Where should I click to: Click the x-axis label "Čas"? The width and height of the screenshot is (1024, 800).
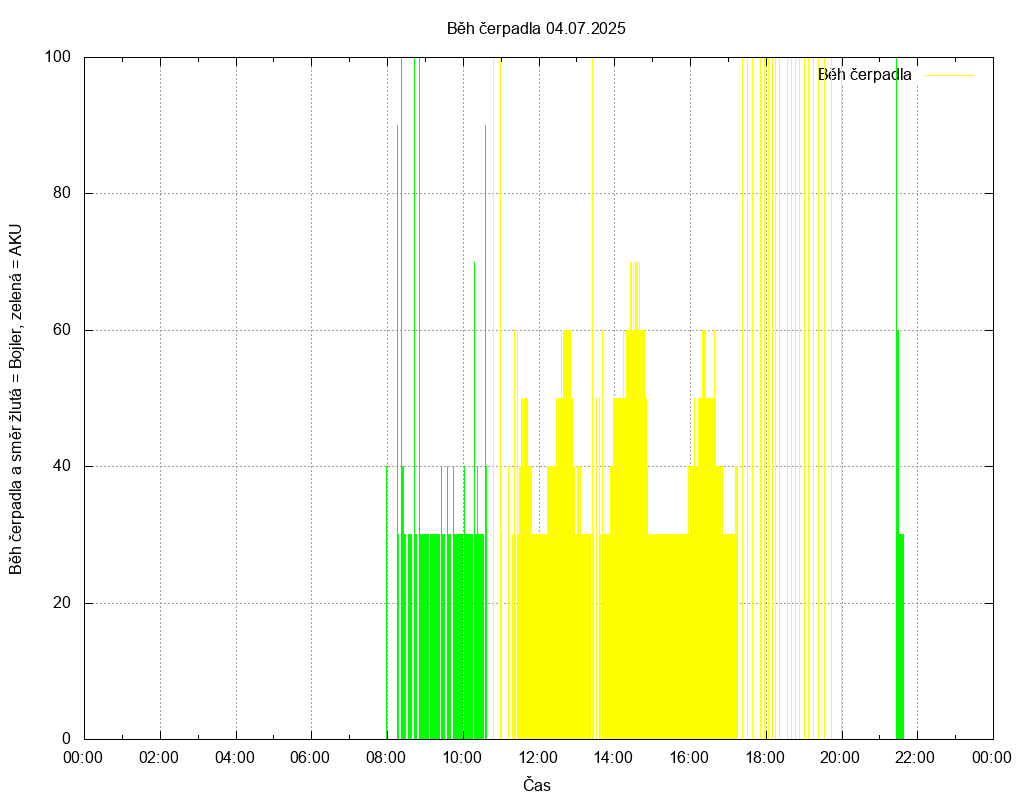point(537,785)
